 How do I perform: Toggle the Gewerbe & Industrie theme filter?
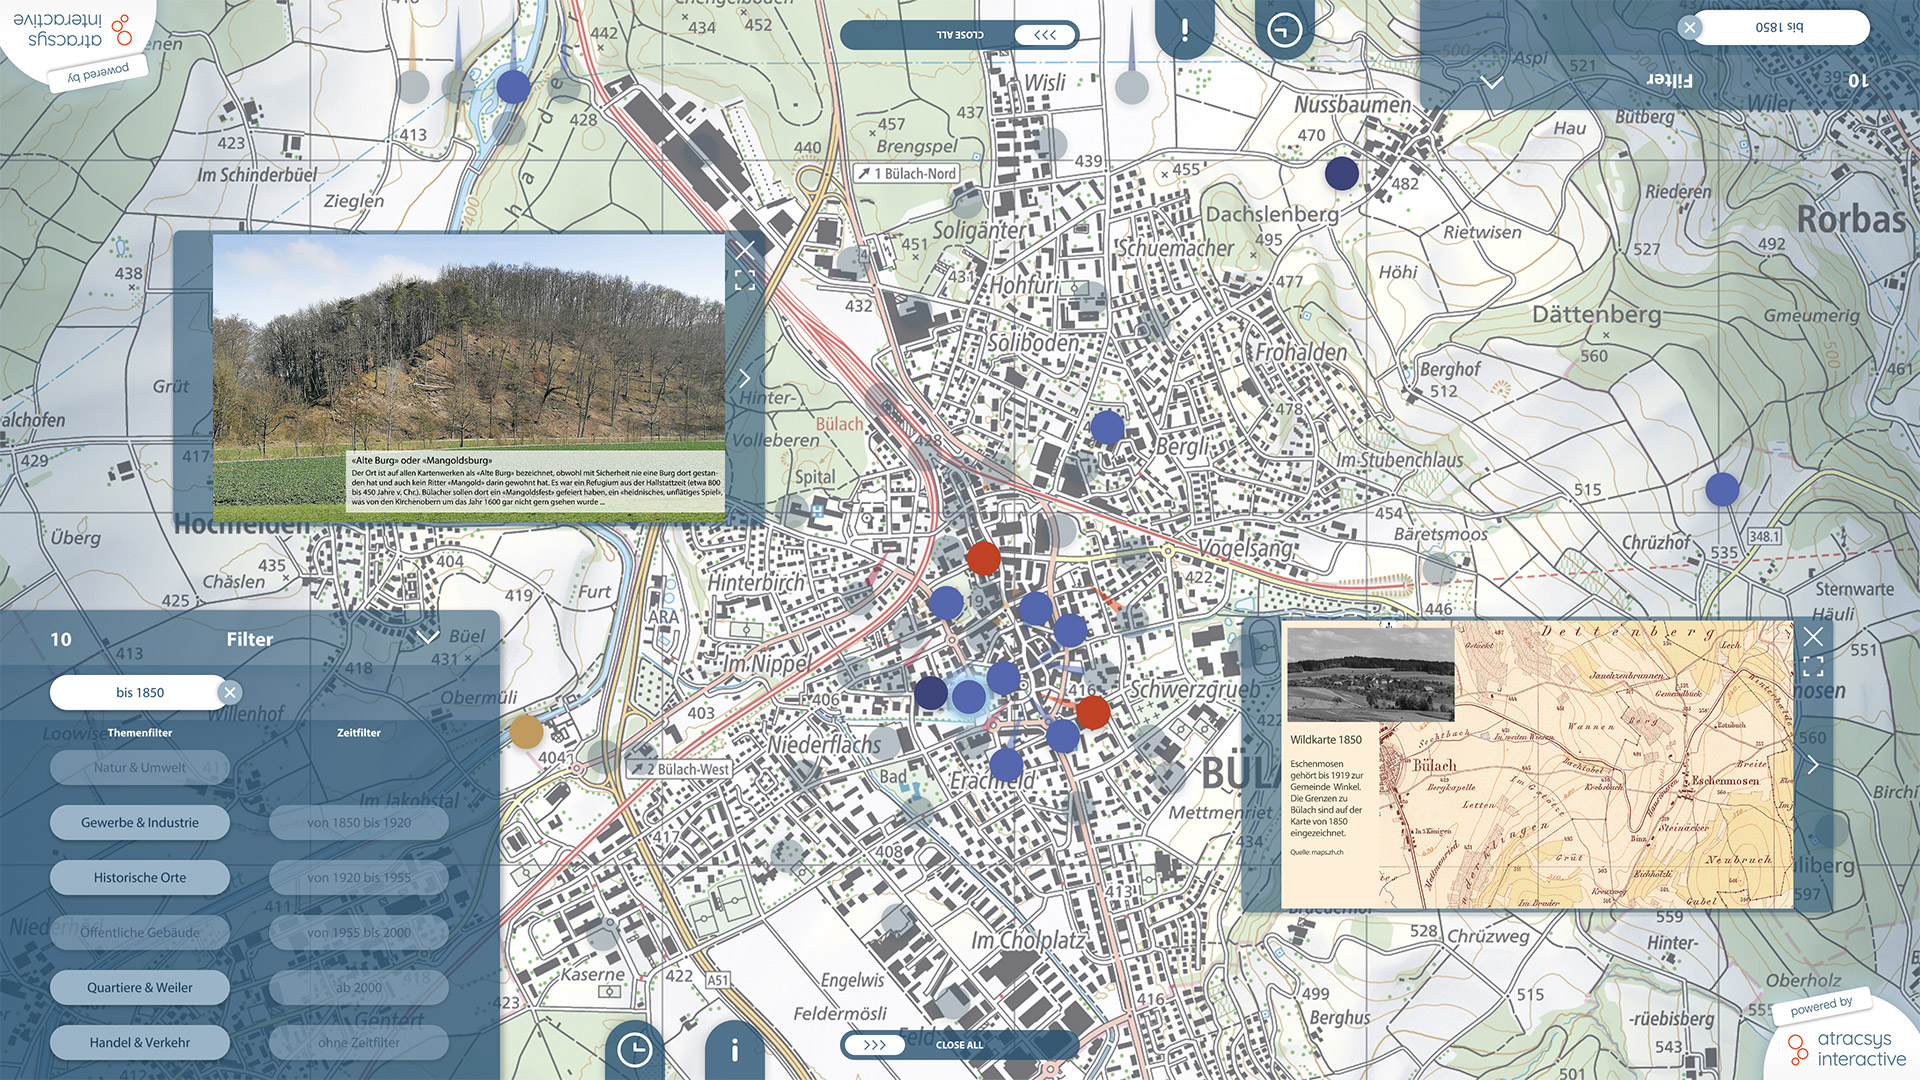click(x=140, y=822)
